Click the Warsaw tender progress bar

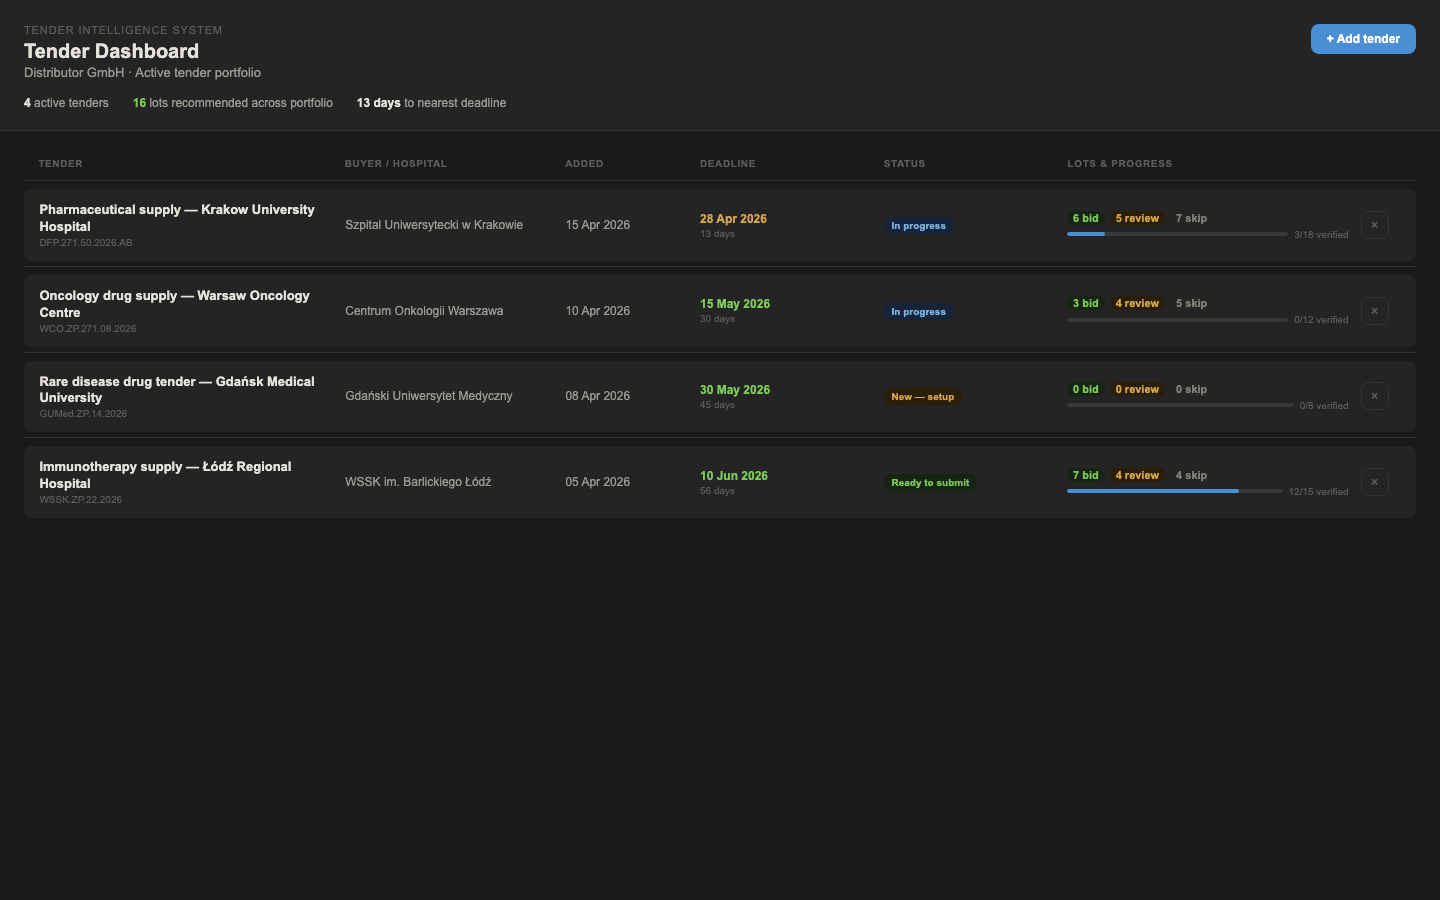(1177, 320)
